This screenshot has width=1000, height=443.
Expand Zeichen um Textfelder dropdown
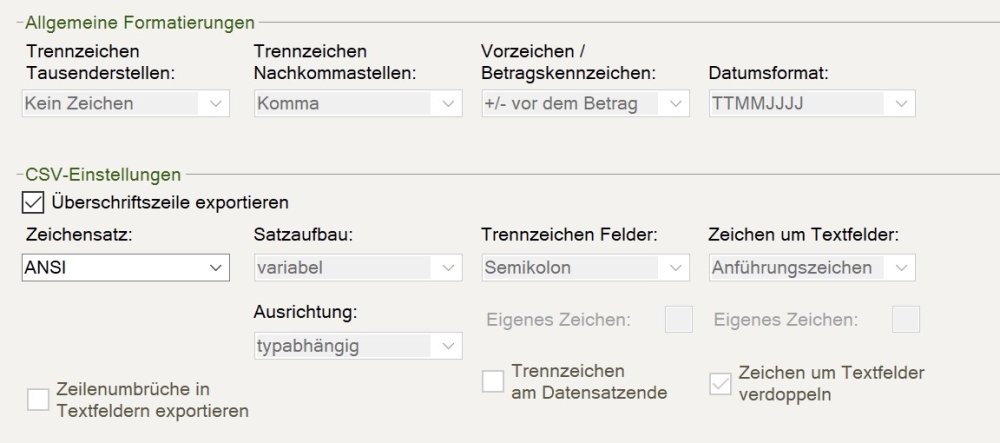[x=811, y=268]
